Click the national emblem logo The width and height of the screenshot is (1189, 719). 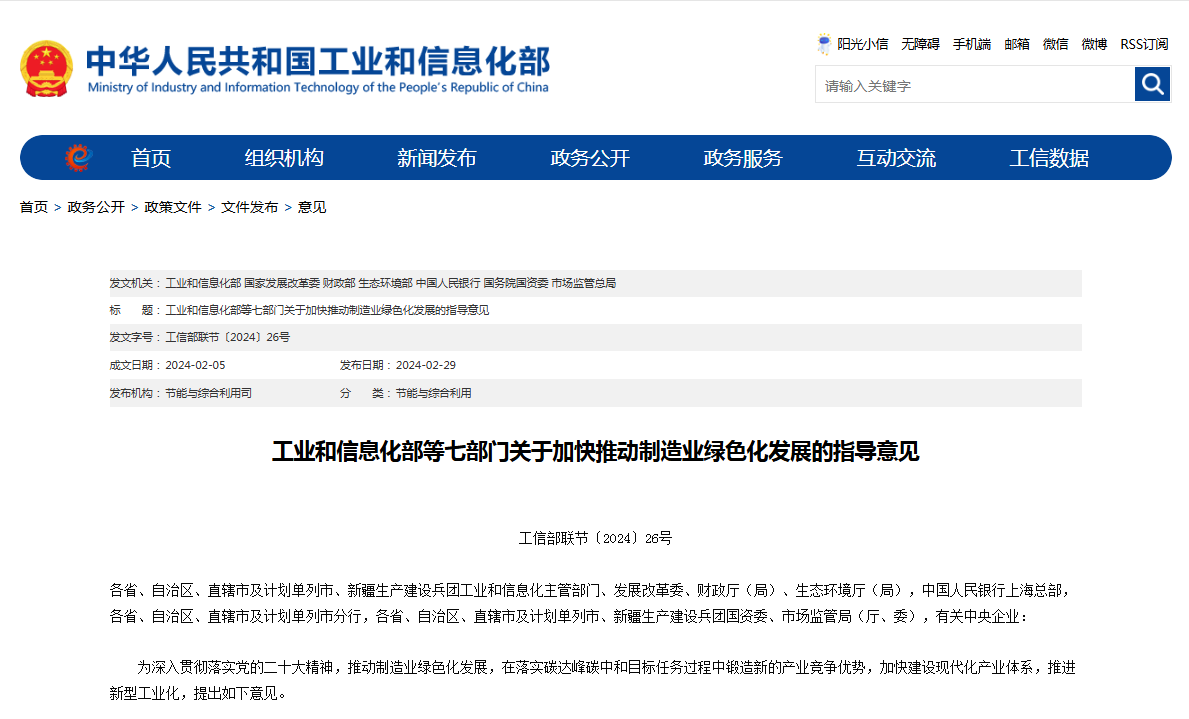[46, 68]
